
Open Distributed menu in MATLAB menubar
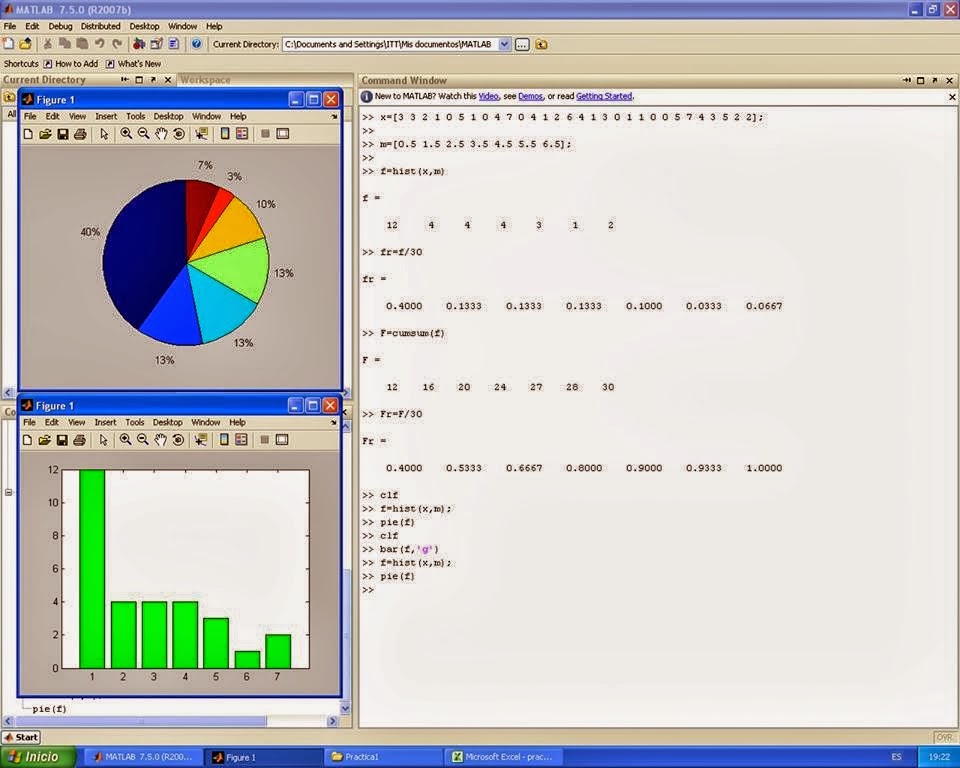[x=100, y=26]
